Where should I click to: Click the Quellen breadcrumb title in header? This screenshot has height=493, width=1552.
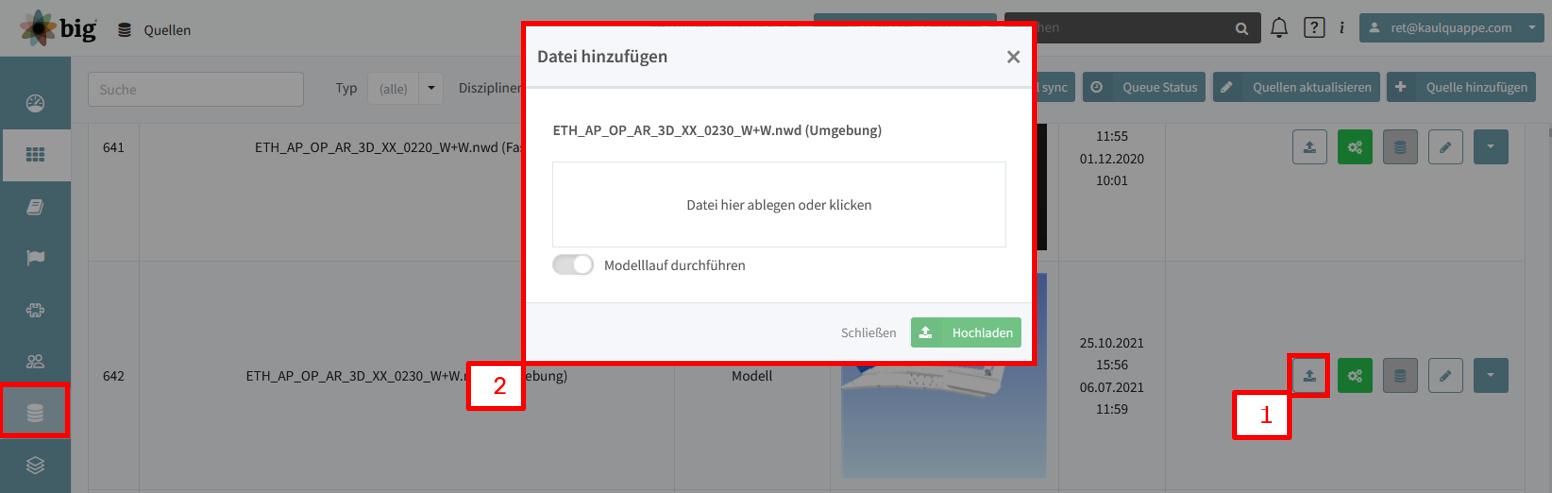(x=167, y=30)
